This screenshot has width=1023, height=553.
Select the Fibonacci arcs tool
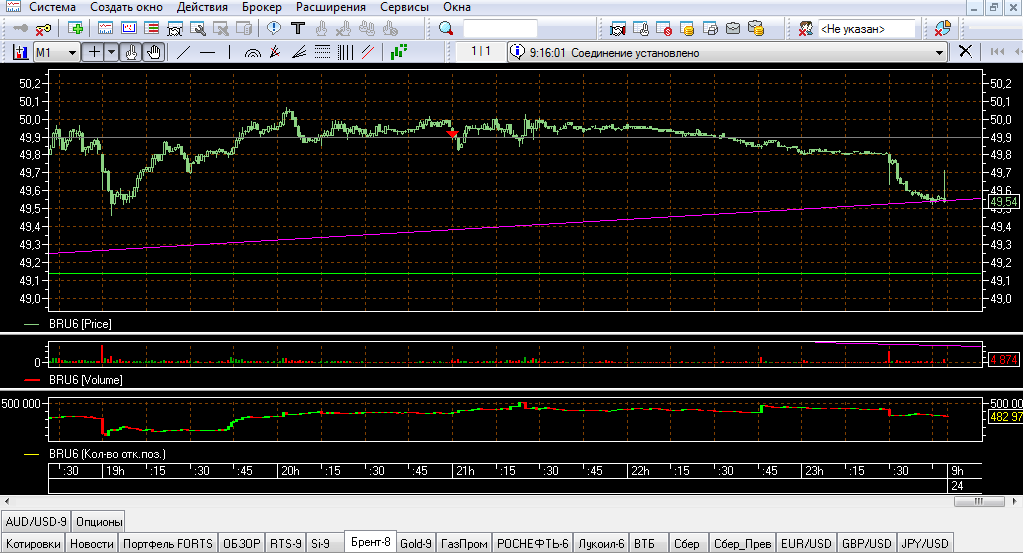(x=252, y=52)
